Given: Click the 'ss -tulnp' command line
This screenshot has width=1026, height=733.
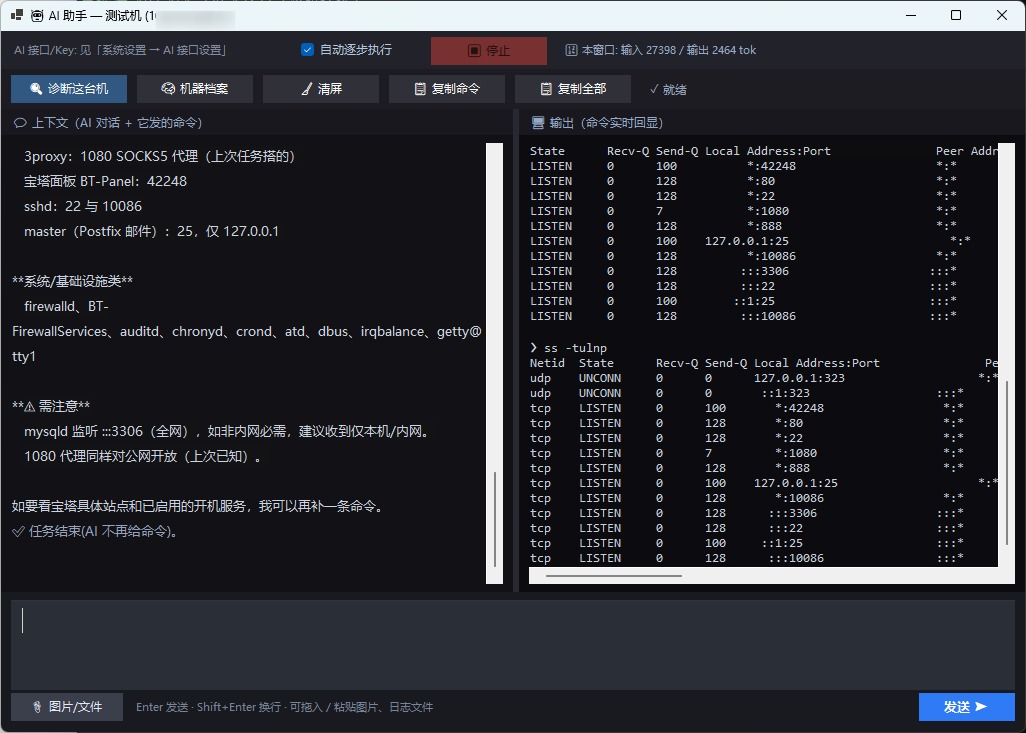Looking at the screenshot, I should coord(569,348).
